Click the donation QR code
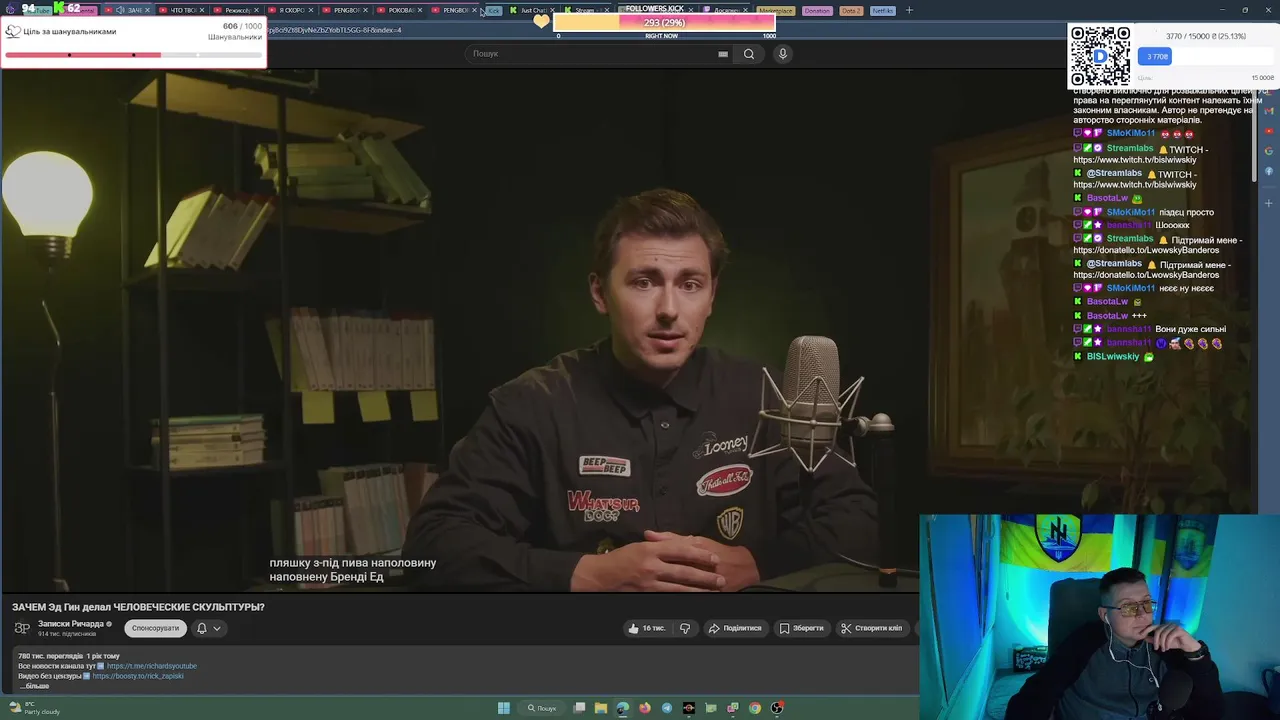 pyautogui.click(x=1100, y=56)
